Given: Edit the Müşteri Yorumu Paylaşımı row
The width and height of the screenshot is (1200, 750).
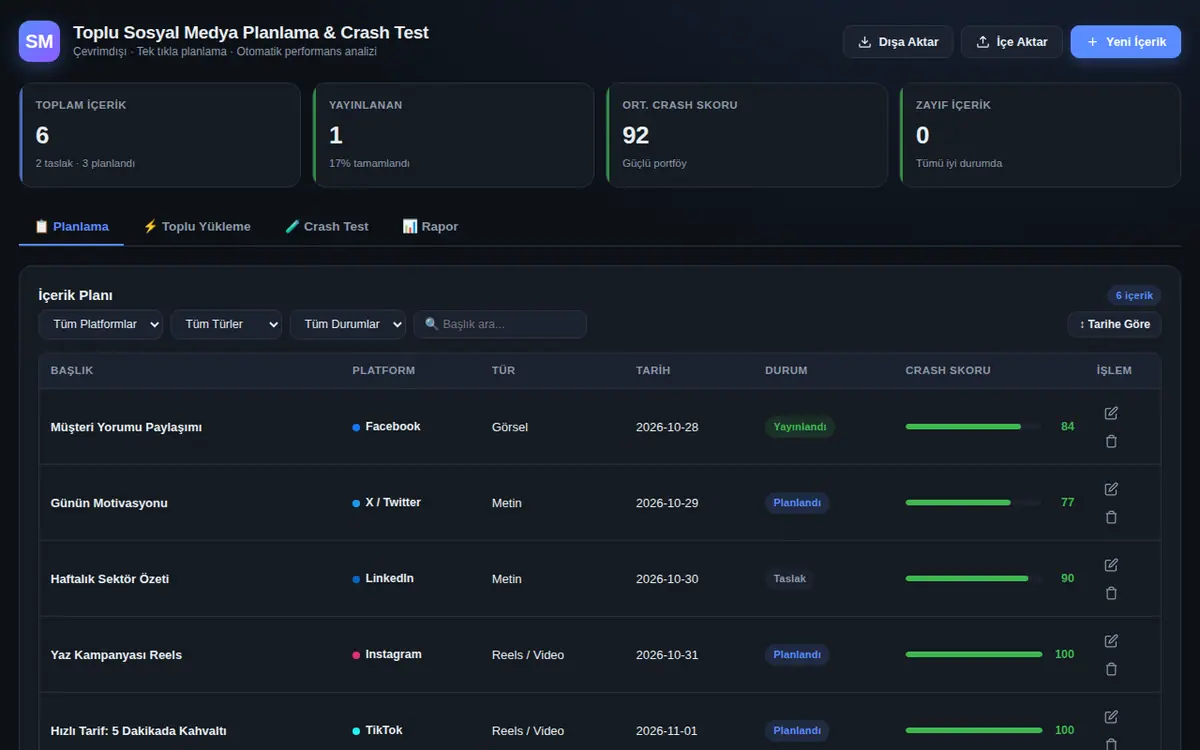Looking at the screenshot, I should coord(1111,413).
